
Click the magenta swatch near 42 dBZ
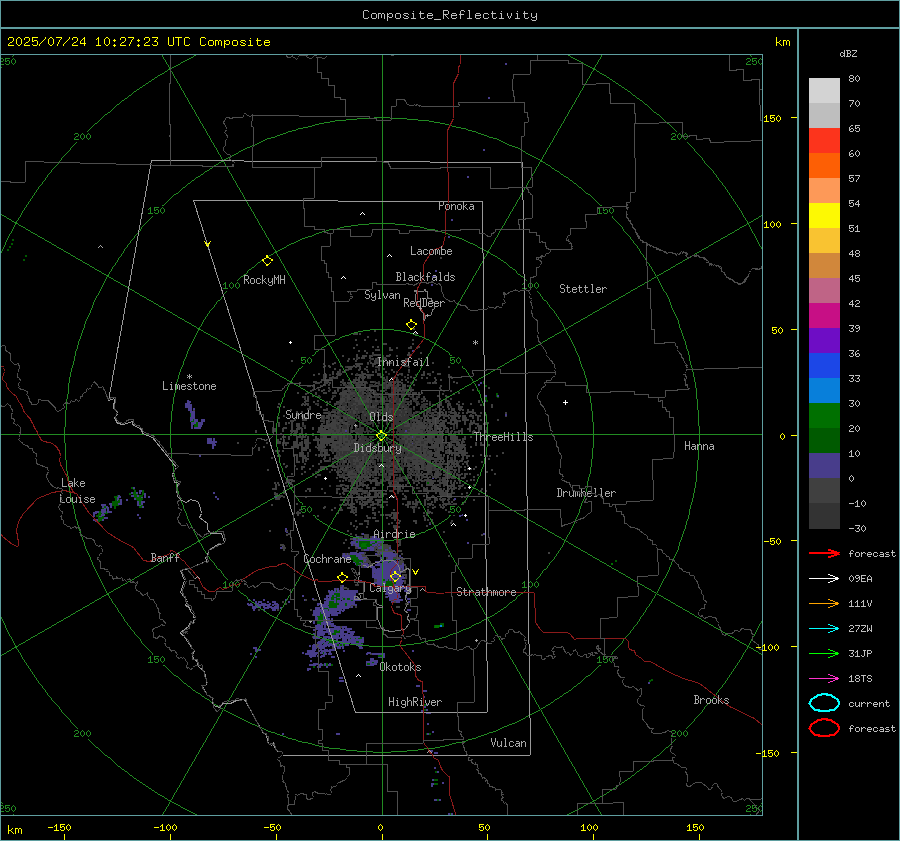824,315
